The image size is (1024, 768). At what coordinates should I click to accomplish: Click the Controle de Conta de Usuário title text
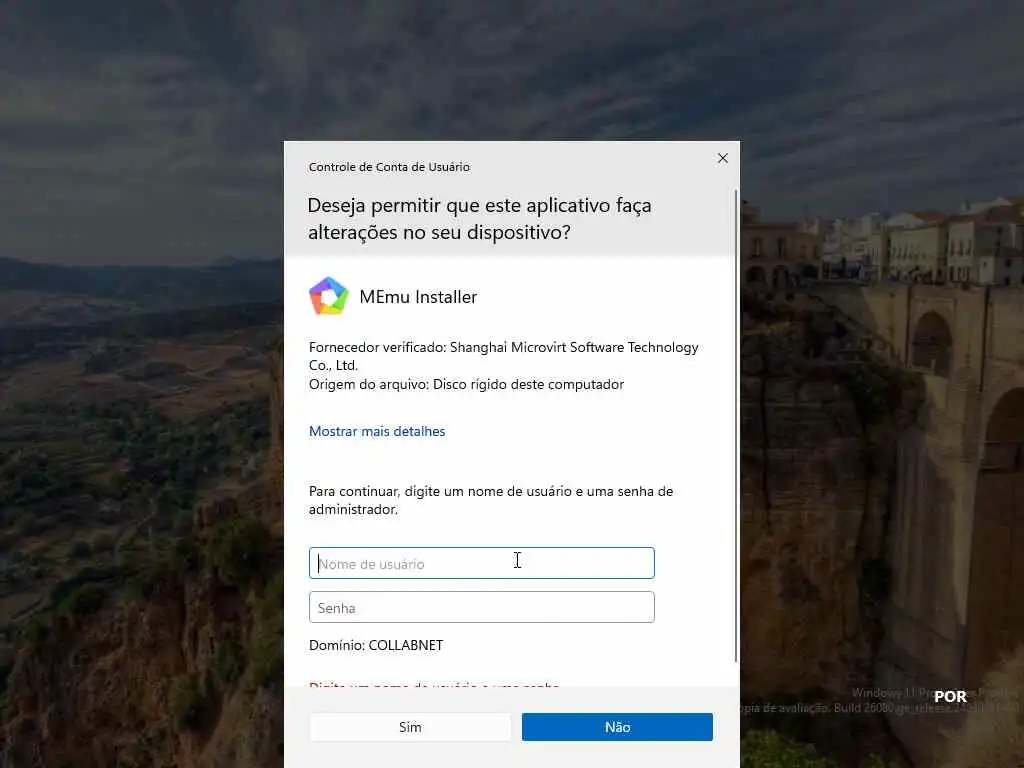coord(389,167)
